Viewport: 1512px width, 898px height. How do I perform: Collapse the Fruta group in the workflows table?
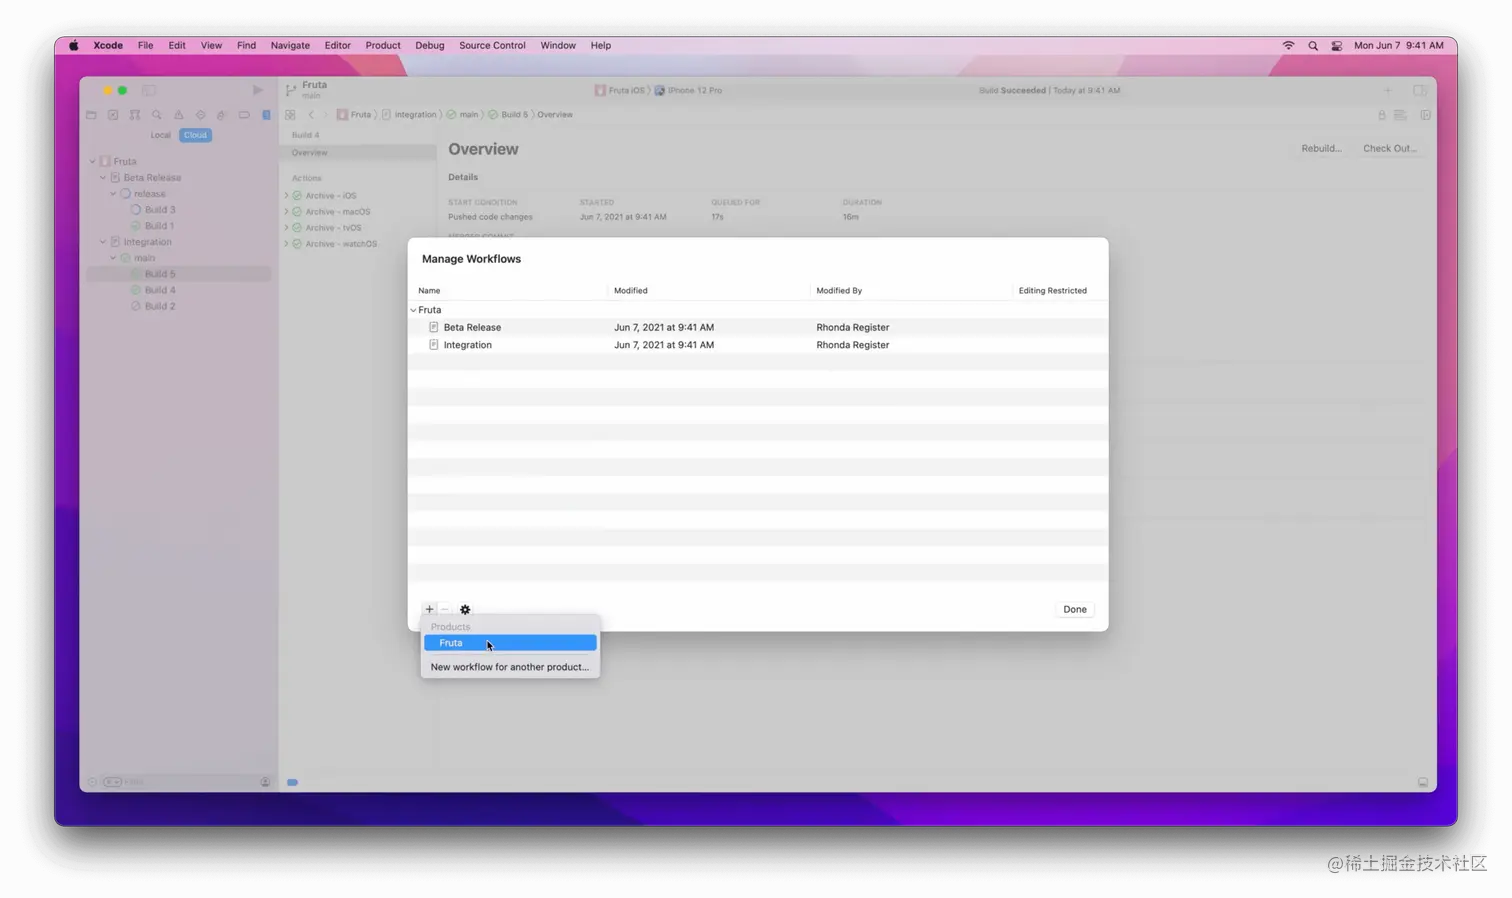[413, 310]
